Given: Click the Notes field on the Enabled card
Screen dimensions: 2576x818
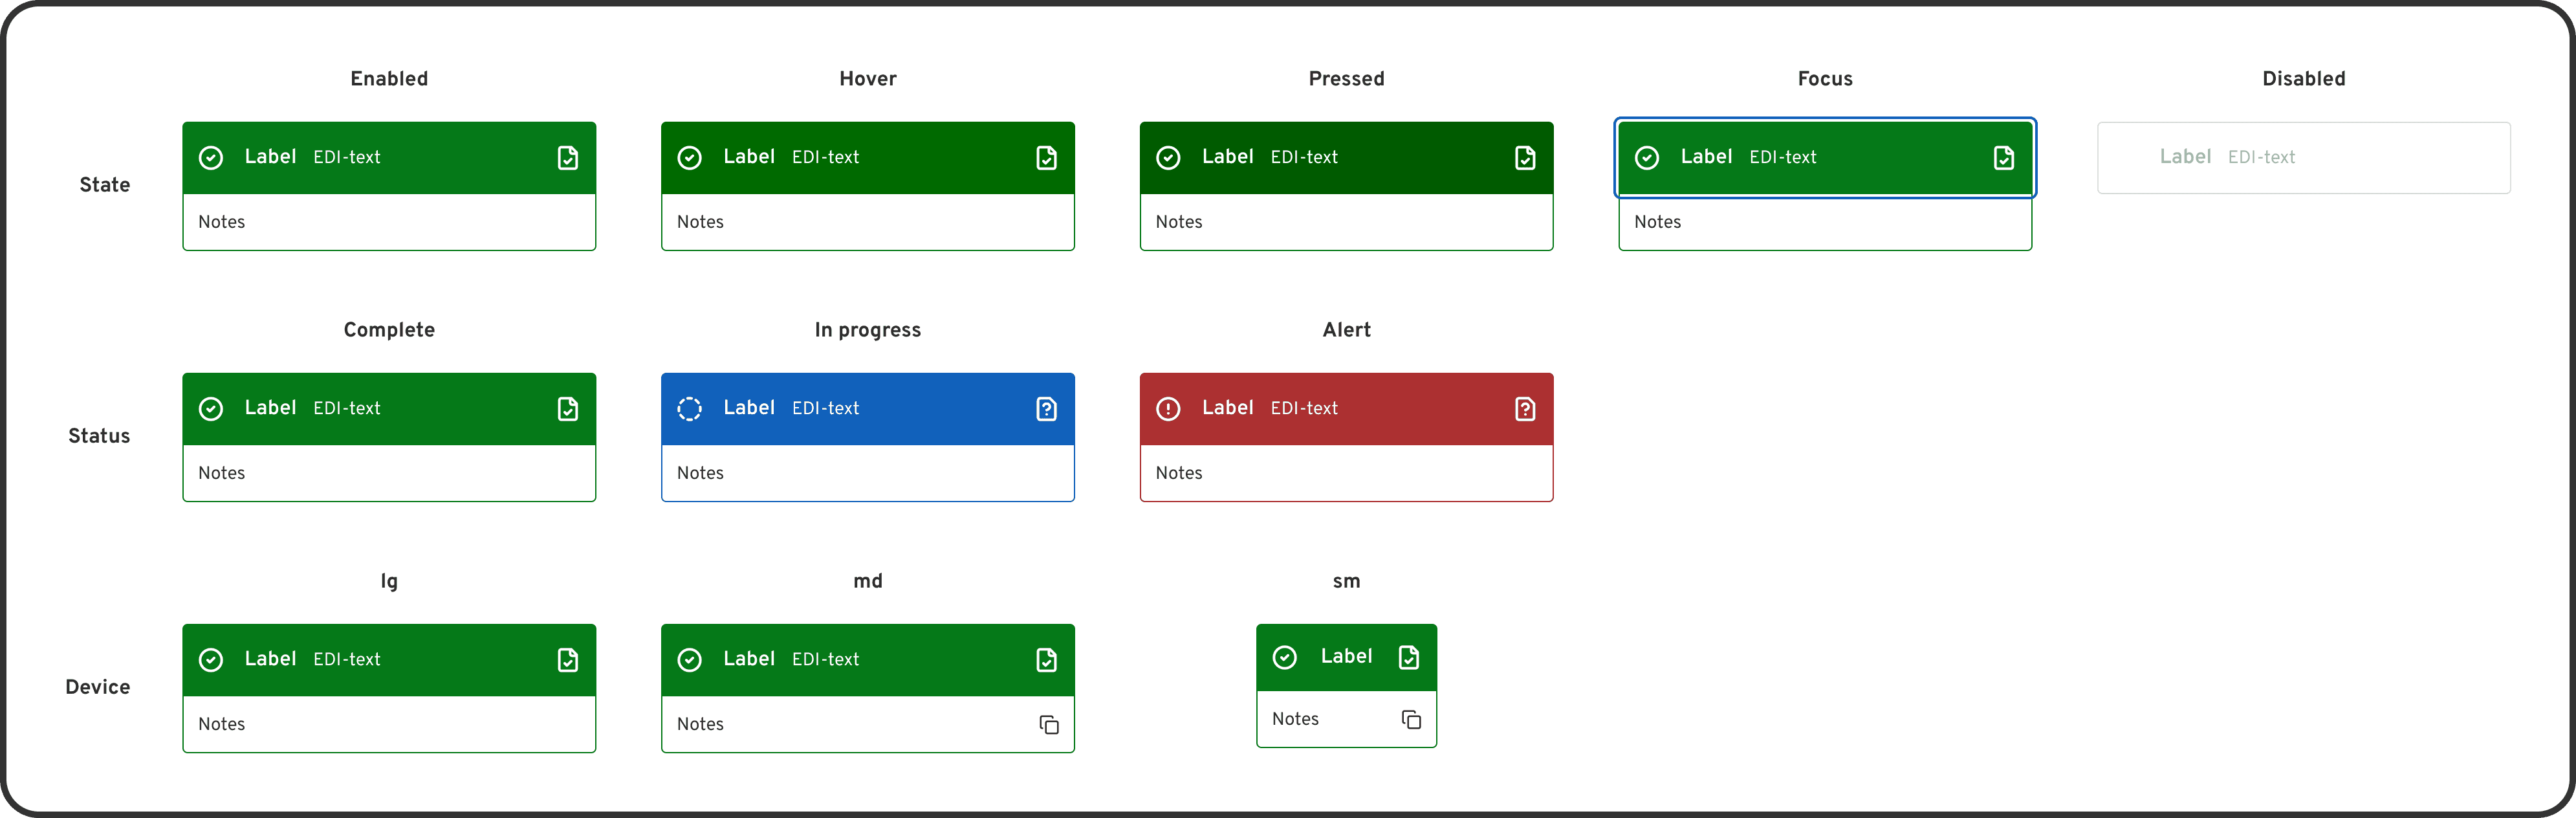Looking at the screenshot, I should point(389,222).
